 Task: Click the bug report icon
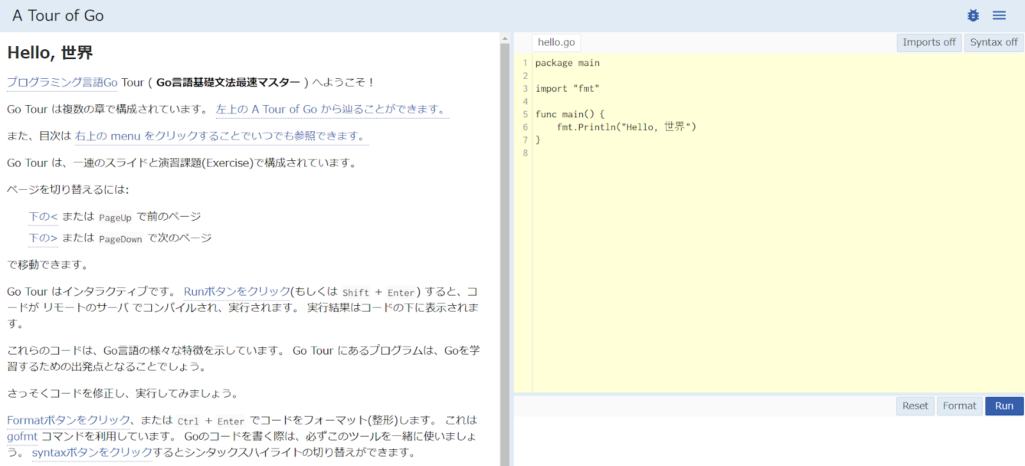tap(973, 16)
